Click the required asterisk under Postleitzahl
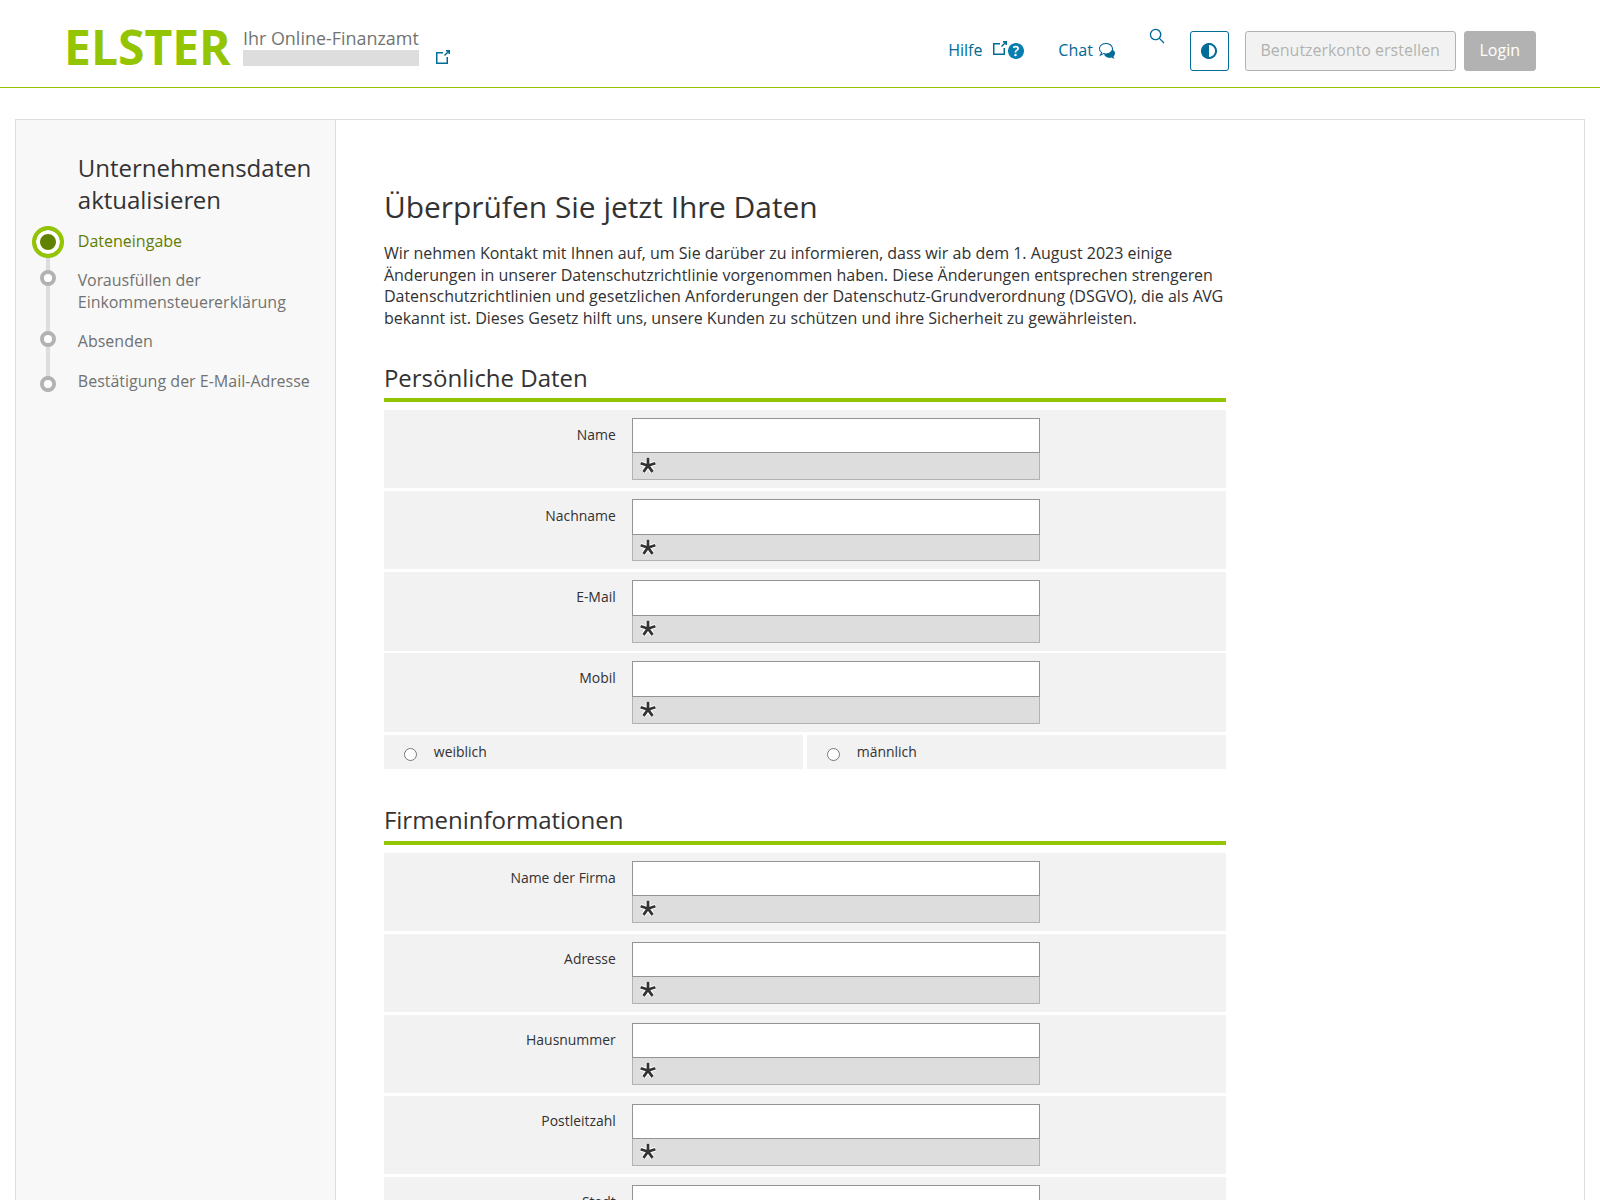 tap(648, 1152)
